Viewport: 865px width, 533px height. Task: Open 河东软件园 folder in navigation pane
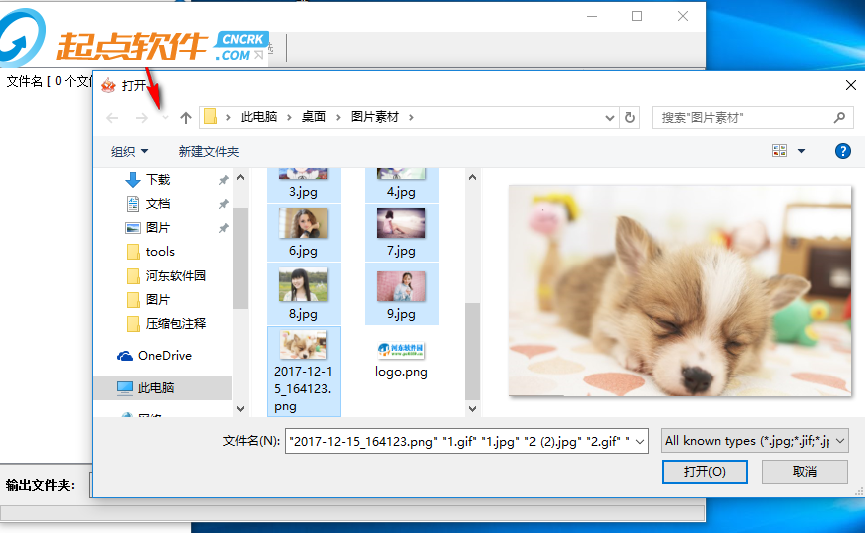point(175,275)
